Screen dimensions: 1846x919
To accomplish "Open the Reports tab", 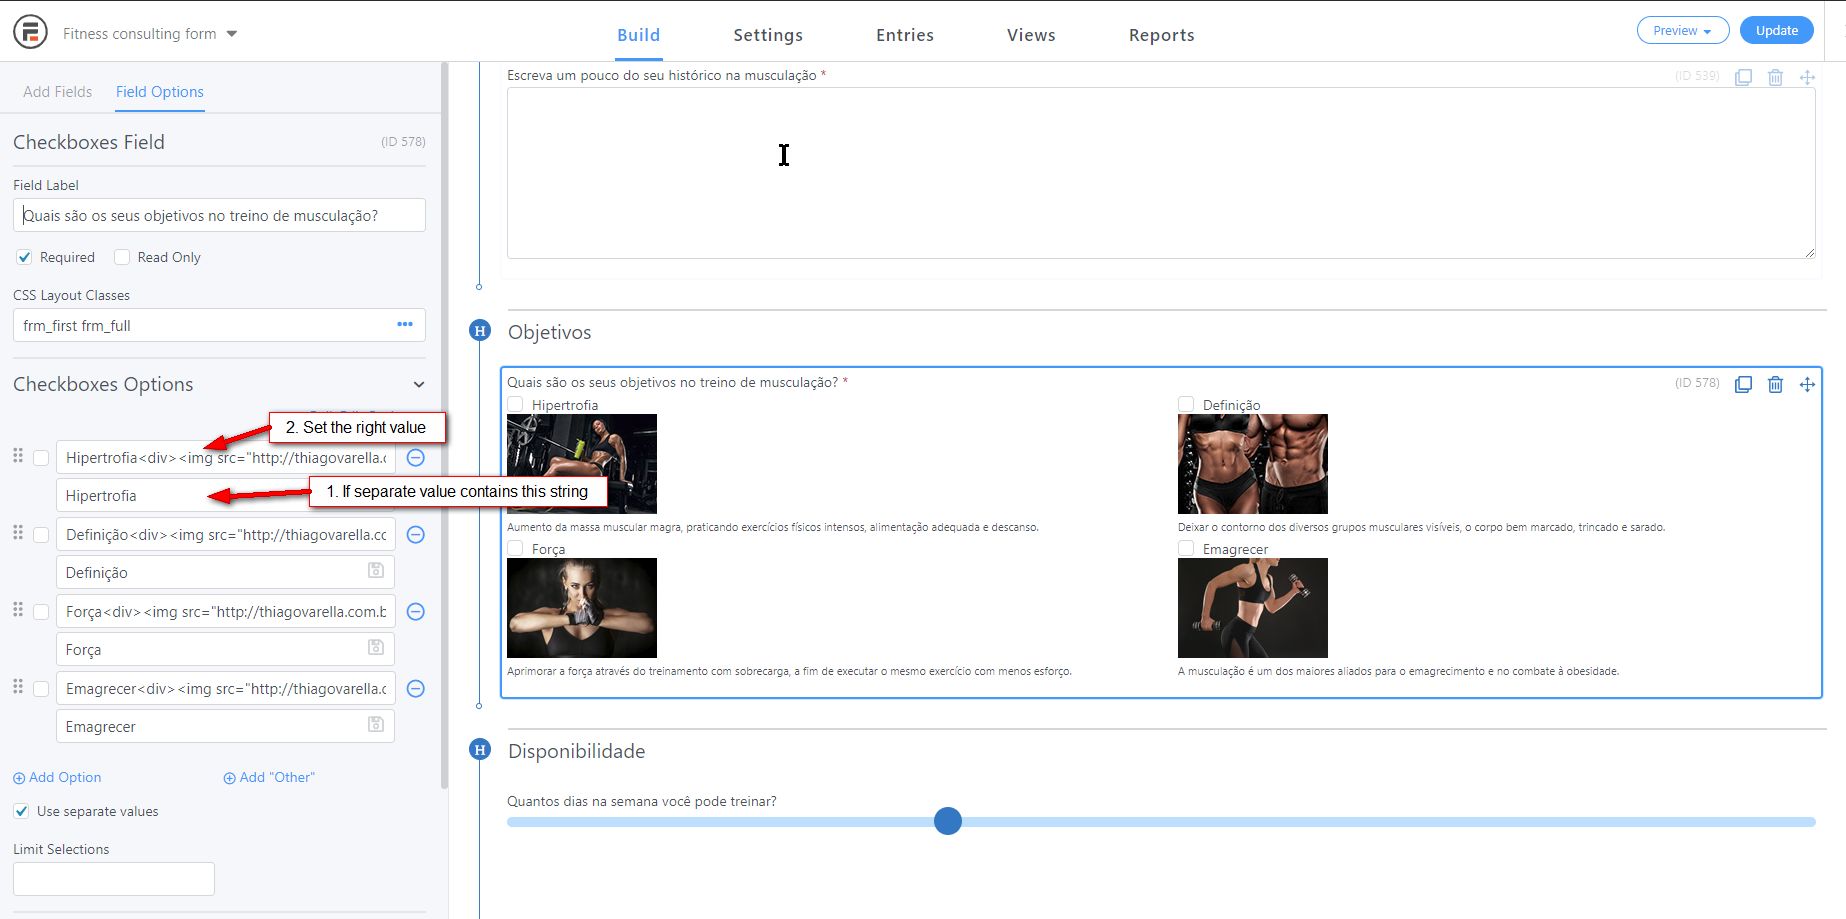I will coord(1162,35).
